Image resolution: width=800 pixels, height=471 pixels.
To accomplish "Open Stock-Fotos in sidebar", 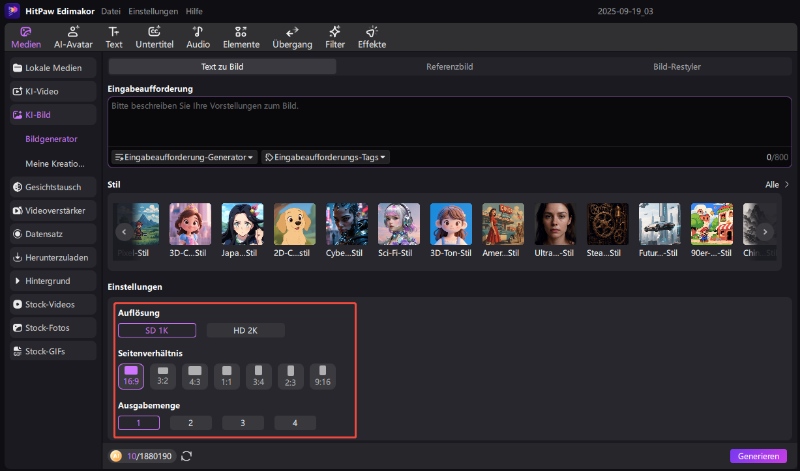I will pyautogui.click(x=53, y=328).
